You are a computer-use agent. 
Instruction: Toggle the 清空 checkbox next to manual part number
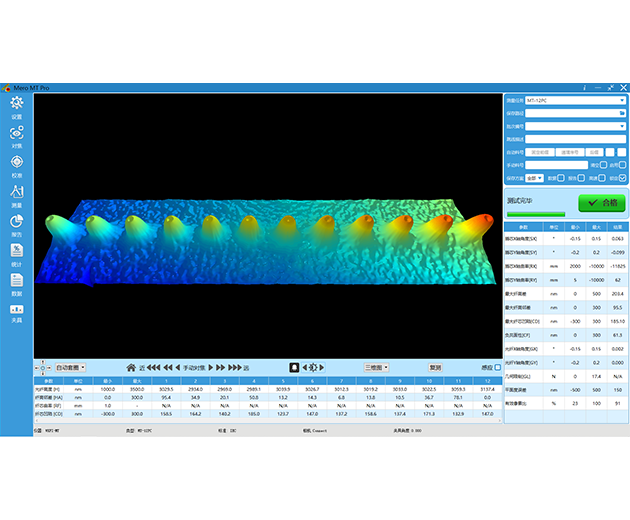coord(603,165)
